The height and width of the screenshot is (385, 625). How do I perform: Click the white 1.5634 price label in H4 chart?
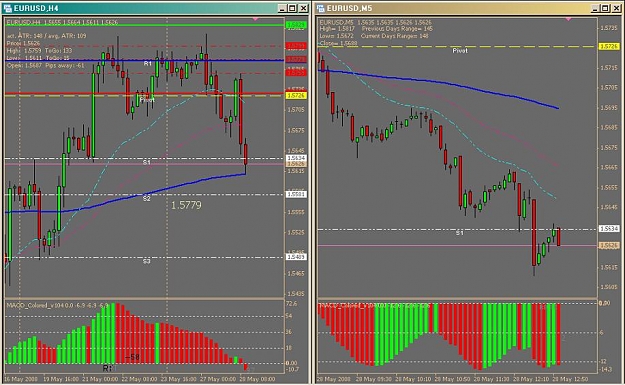coord(296,158)
